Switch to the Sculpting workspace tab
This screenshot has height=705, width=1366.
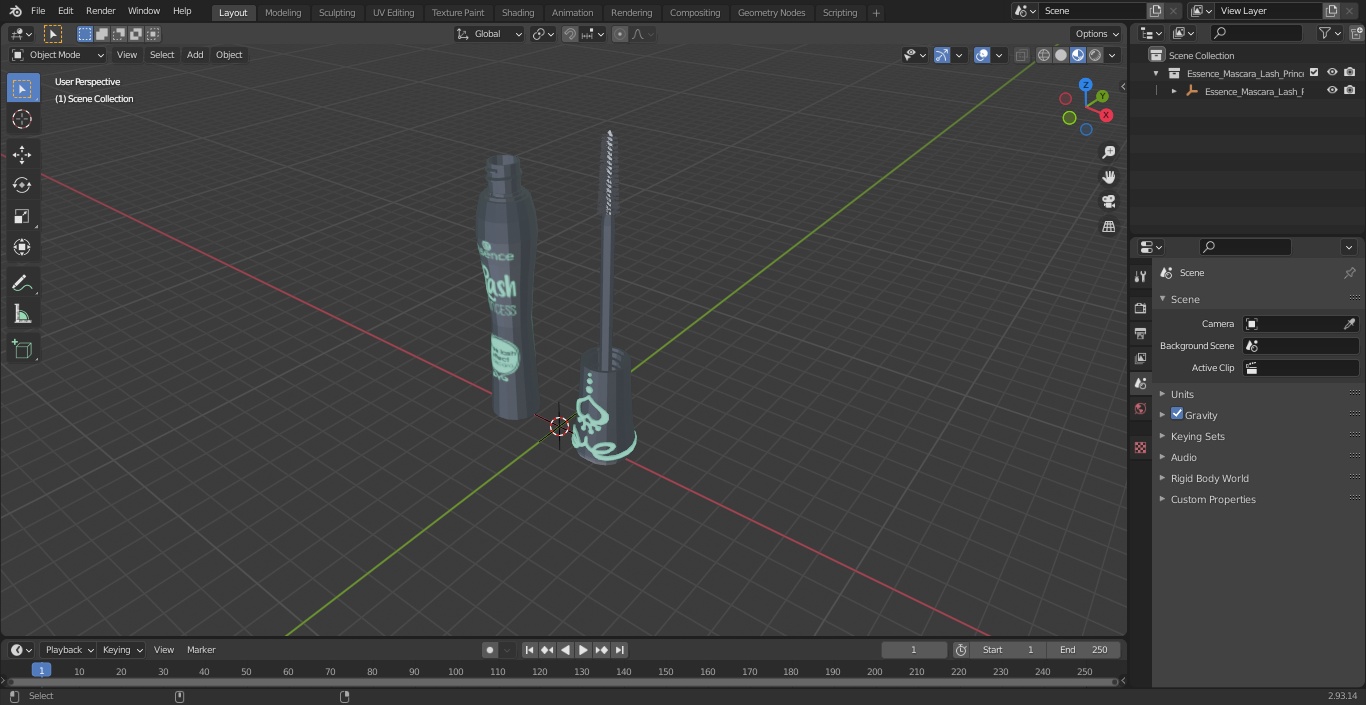pos(337,13)
